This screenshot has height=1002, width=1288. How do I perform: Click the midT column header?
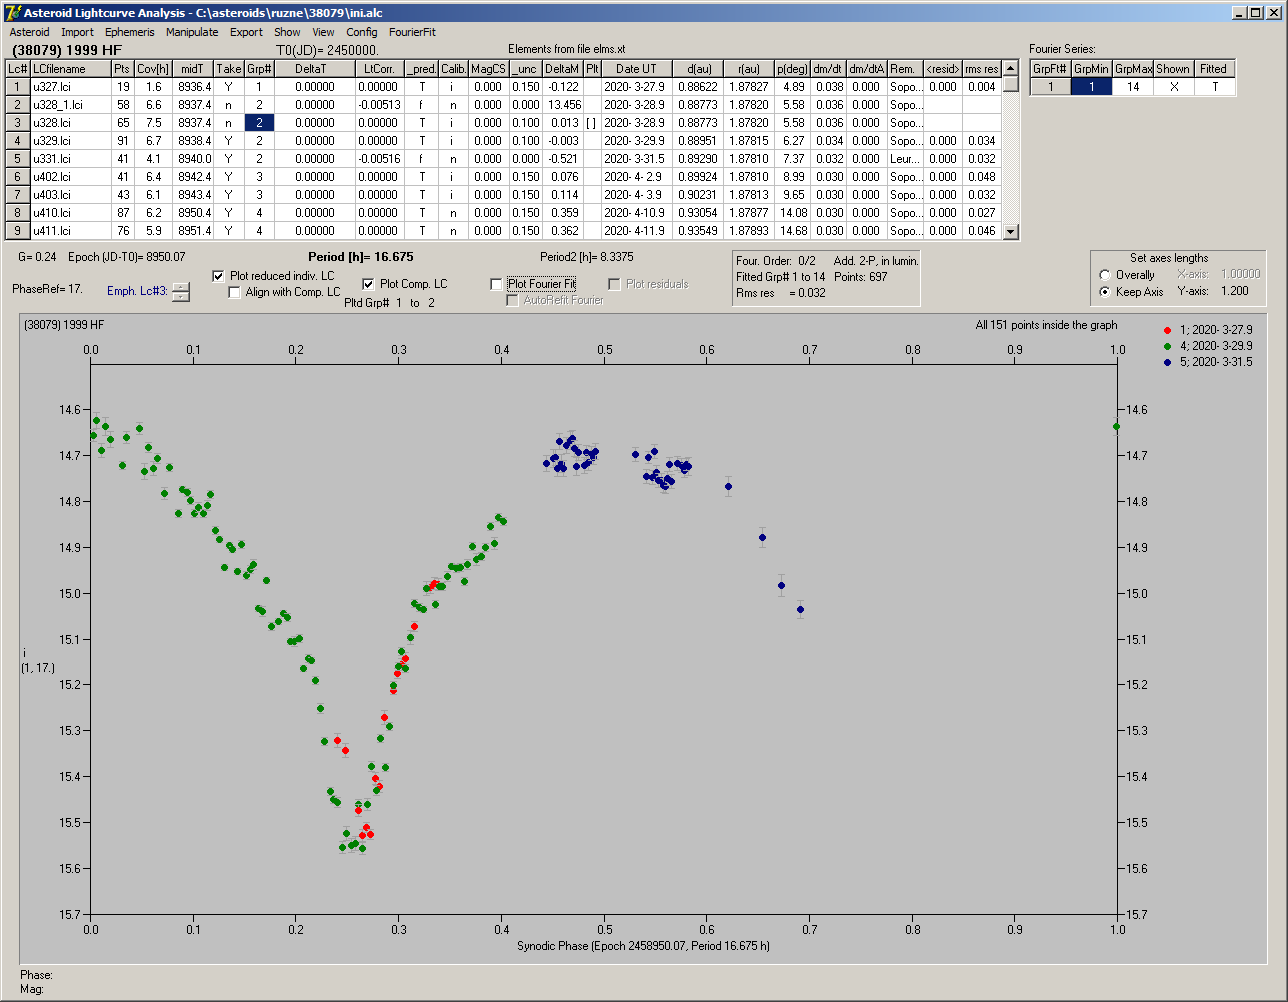pos(193,69)
